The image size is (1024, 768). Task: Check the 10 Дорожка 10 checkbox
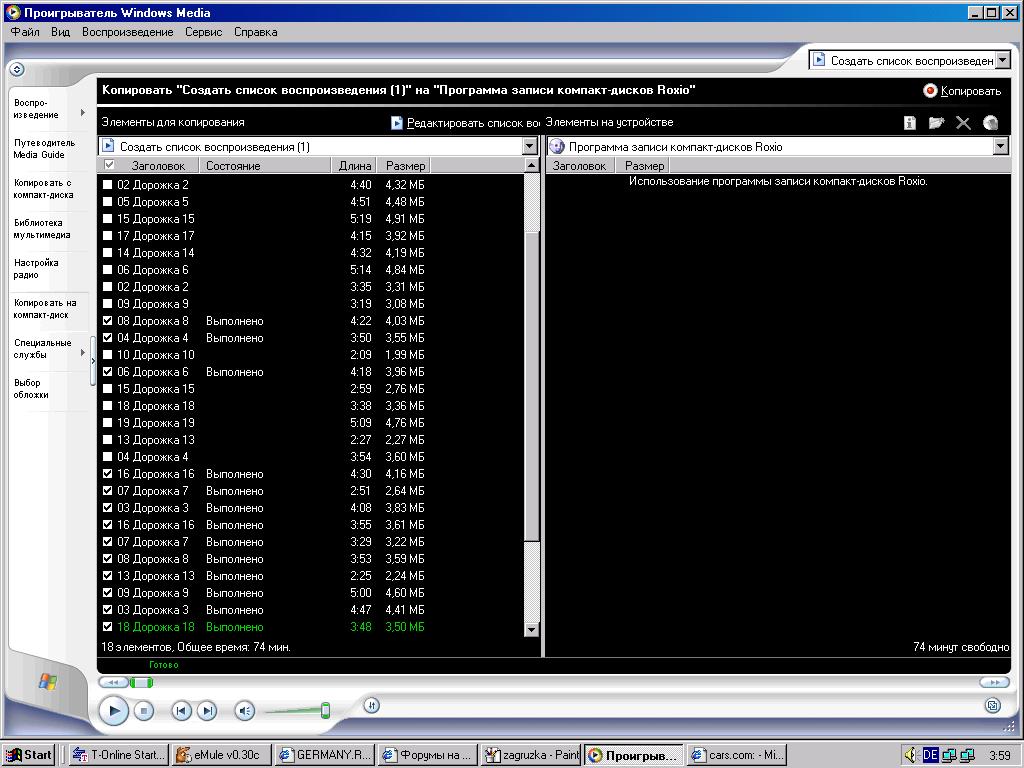[108, 355]
